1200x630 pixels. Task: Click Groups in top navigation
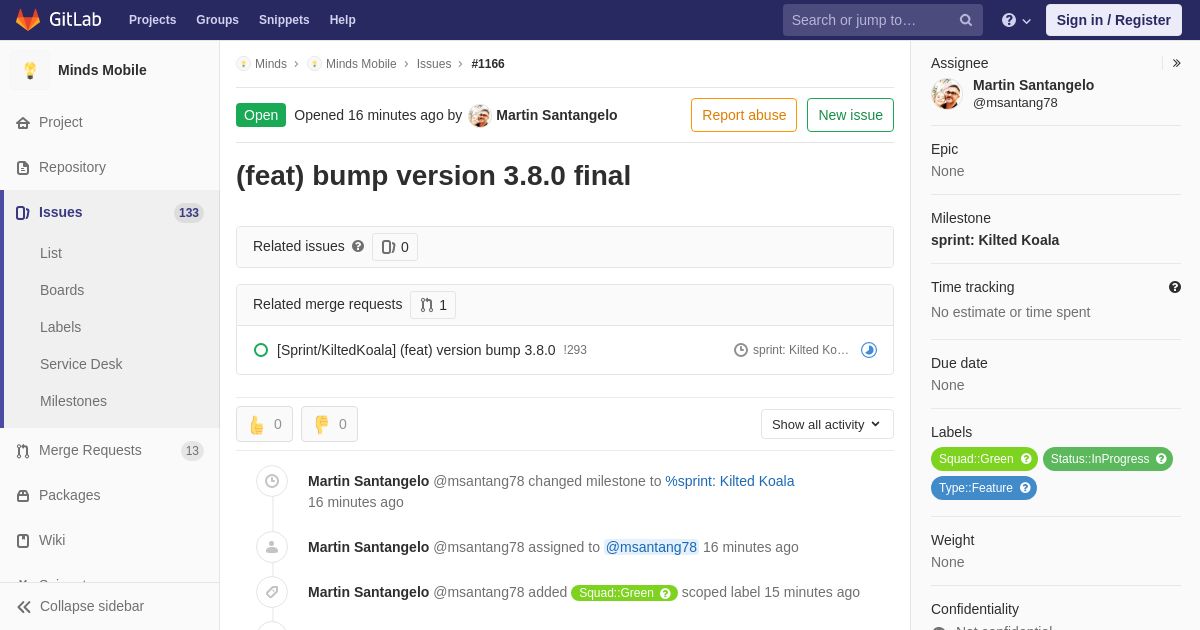[x=217, y=20]
